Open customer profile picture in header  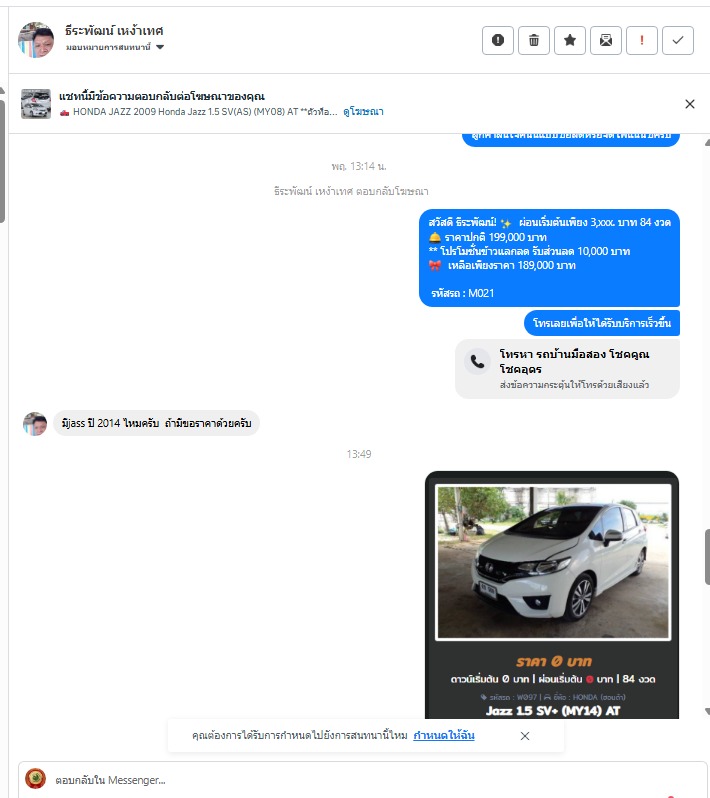[x=36, y=40]
